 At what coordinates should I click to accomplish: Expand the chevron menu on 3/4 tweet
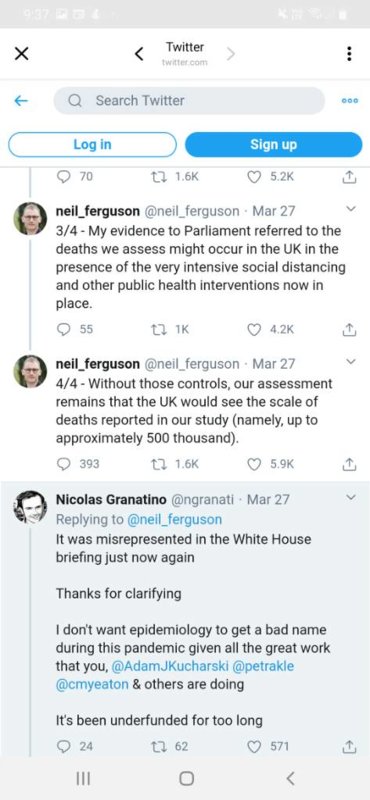[351, 209]
